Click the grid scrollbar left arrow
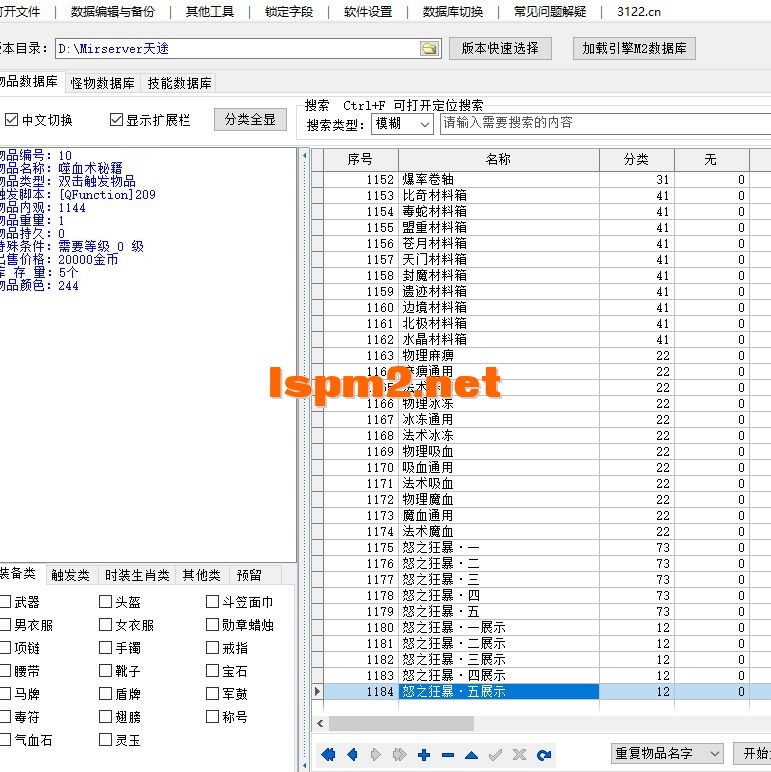Image resolution: width=771 pixels, height=772 pixels. pyautogui.click(x=321, y=723)
